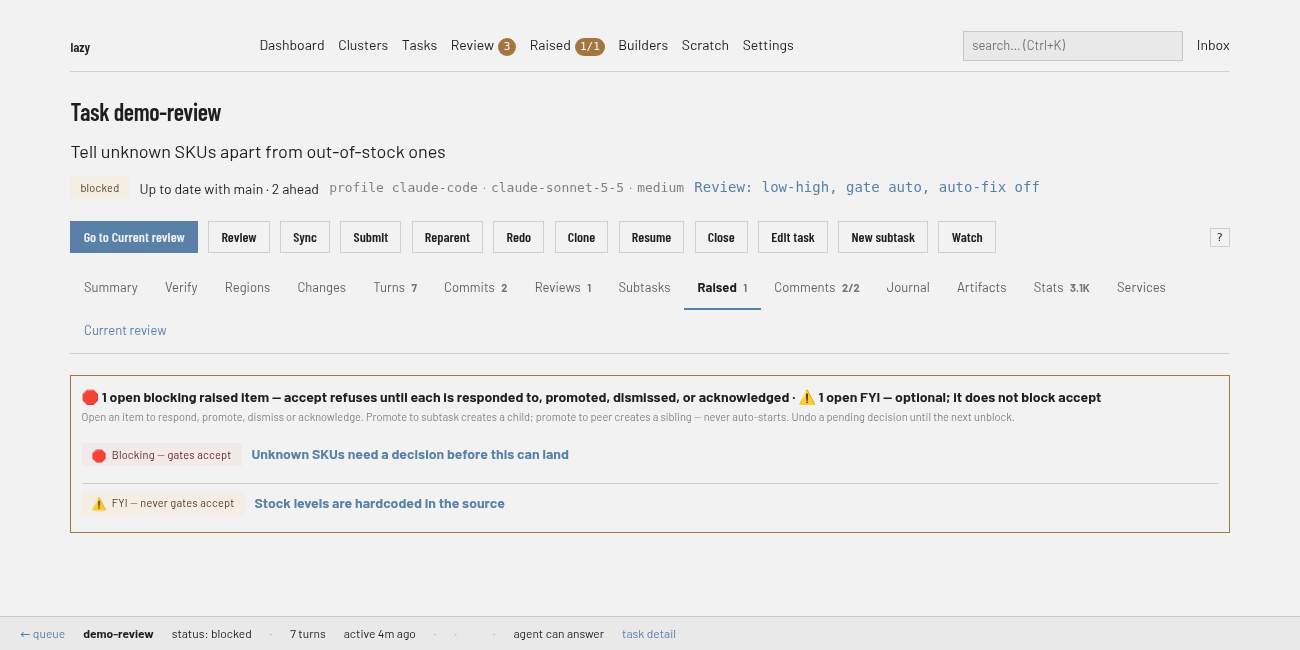Image resolution: width=1300 pixels, height=650 pixels.
Task: Click active 4m ago in footer
Action: point(380,634)
